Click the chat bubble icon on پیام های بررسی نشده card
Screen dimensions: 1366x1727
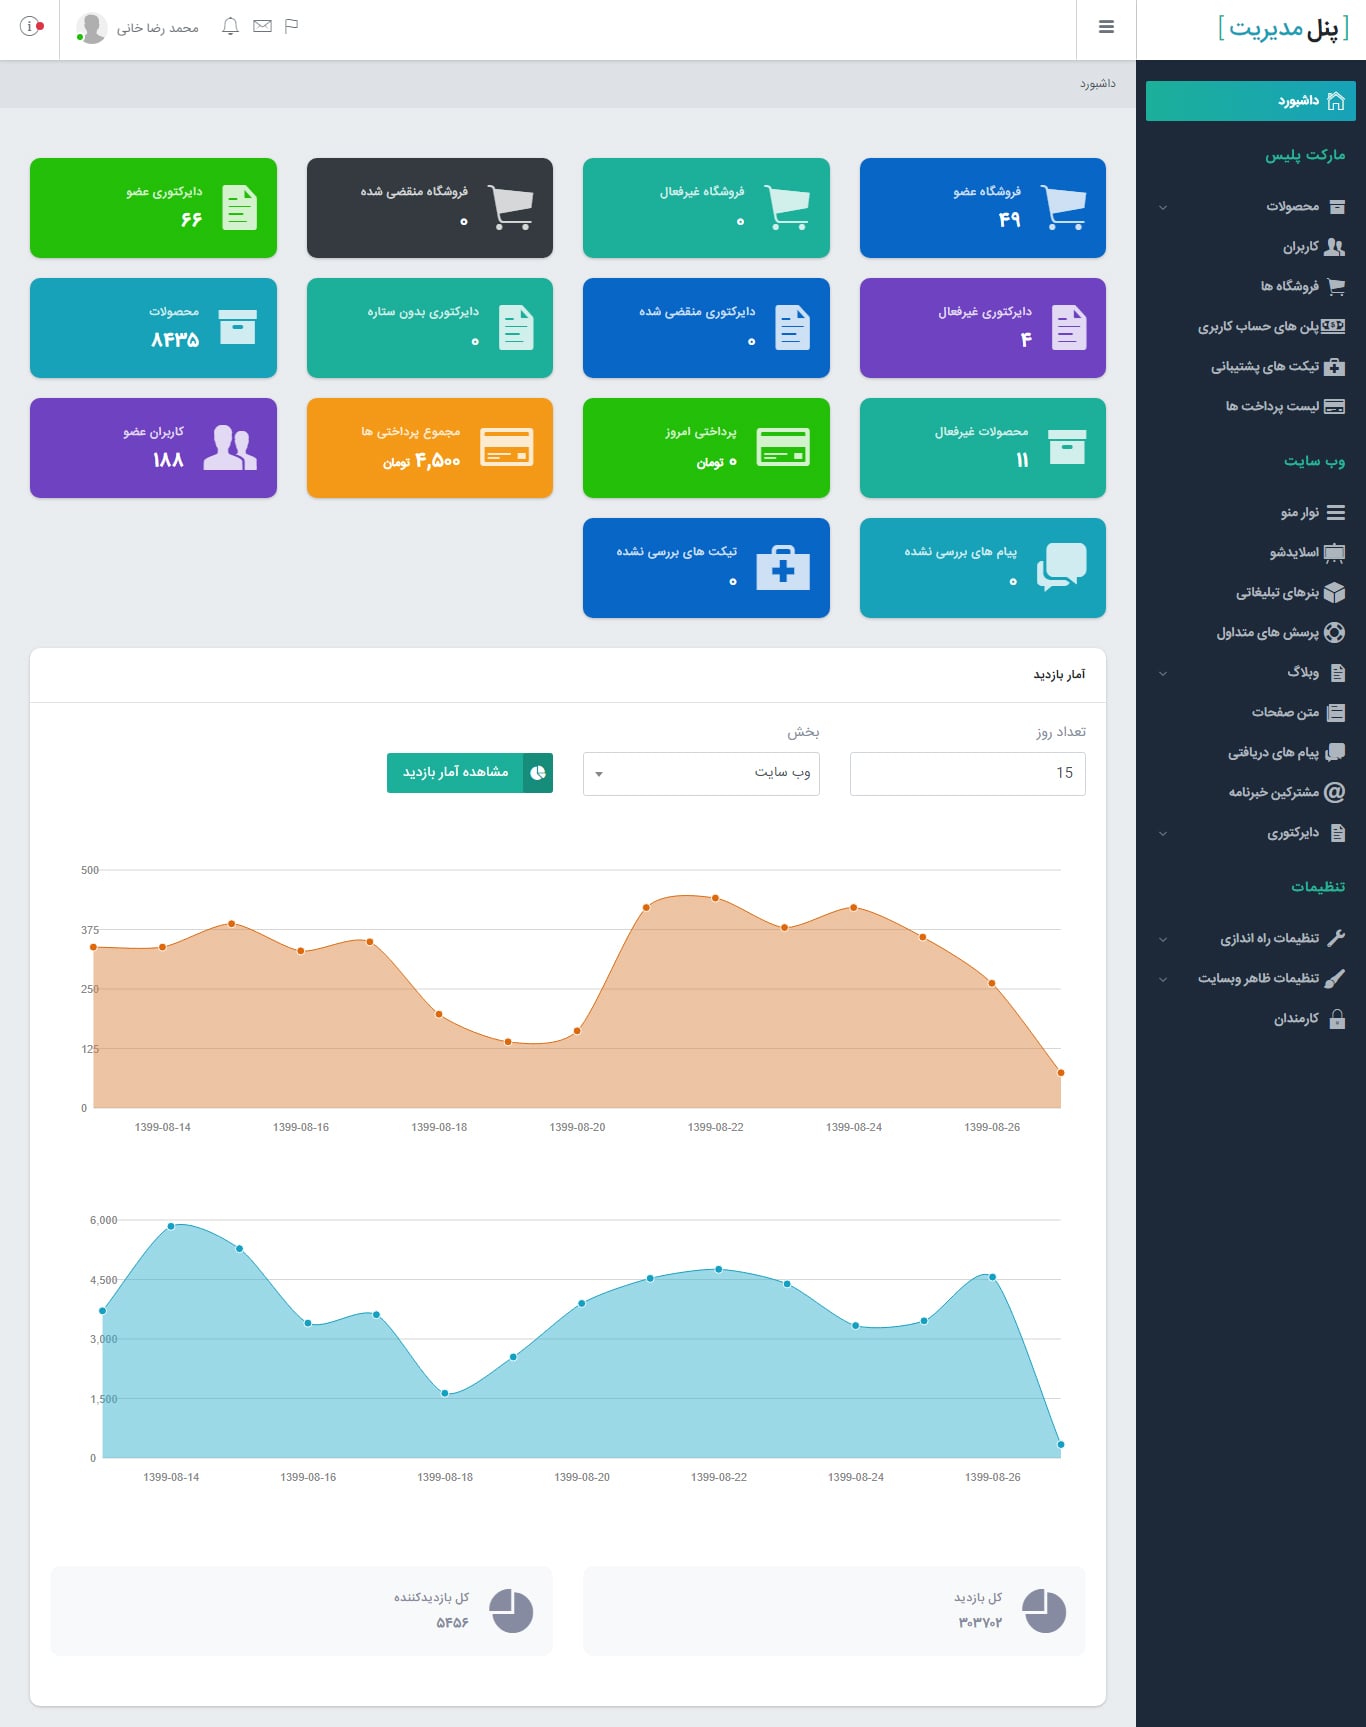pyautogui.click(x=1062, y=567)
